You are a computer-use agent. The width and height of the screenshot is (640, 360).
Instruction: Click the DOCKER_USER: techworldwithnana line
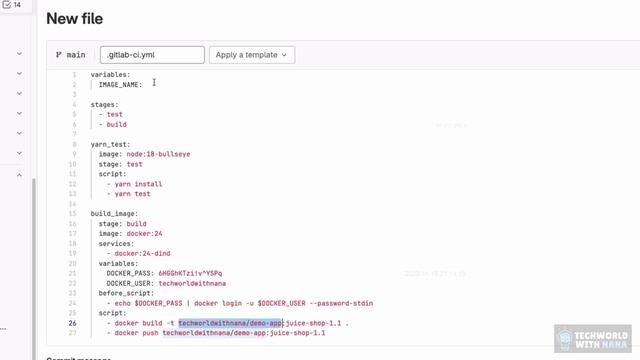point(166,284)
